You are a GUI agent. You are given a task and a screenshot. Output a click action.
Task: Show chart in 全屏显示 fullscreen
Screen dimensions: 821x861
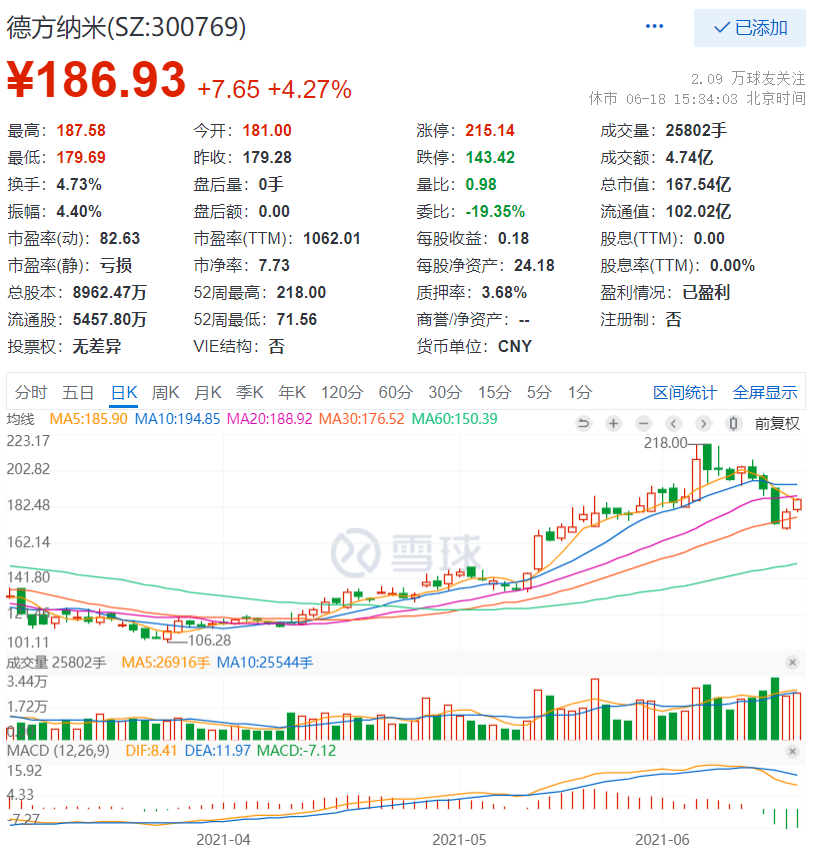pos(765,392)
